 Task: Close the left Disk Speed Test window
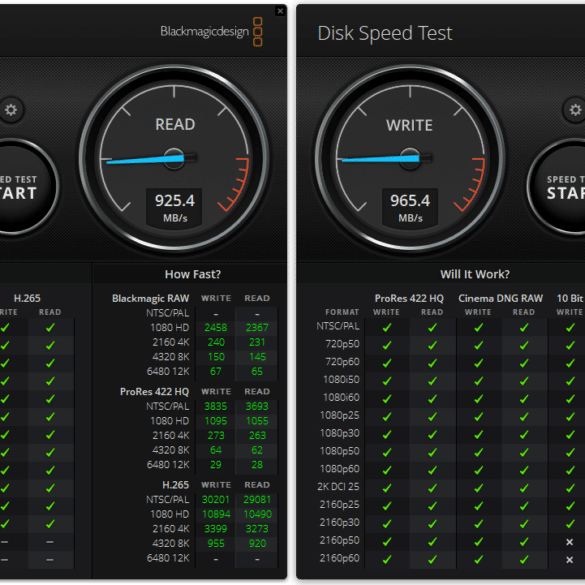[x=280, y=11]
